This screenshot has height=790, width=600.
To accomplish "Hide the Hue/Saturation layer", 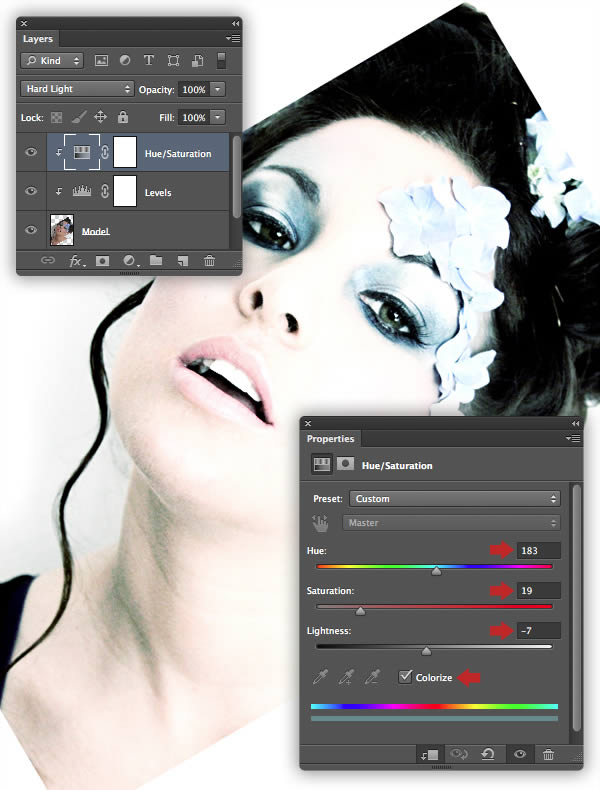I will click(31, 152).
